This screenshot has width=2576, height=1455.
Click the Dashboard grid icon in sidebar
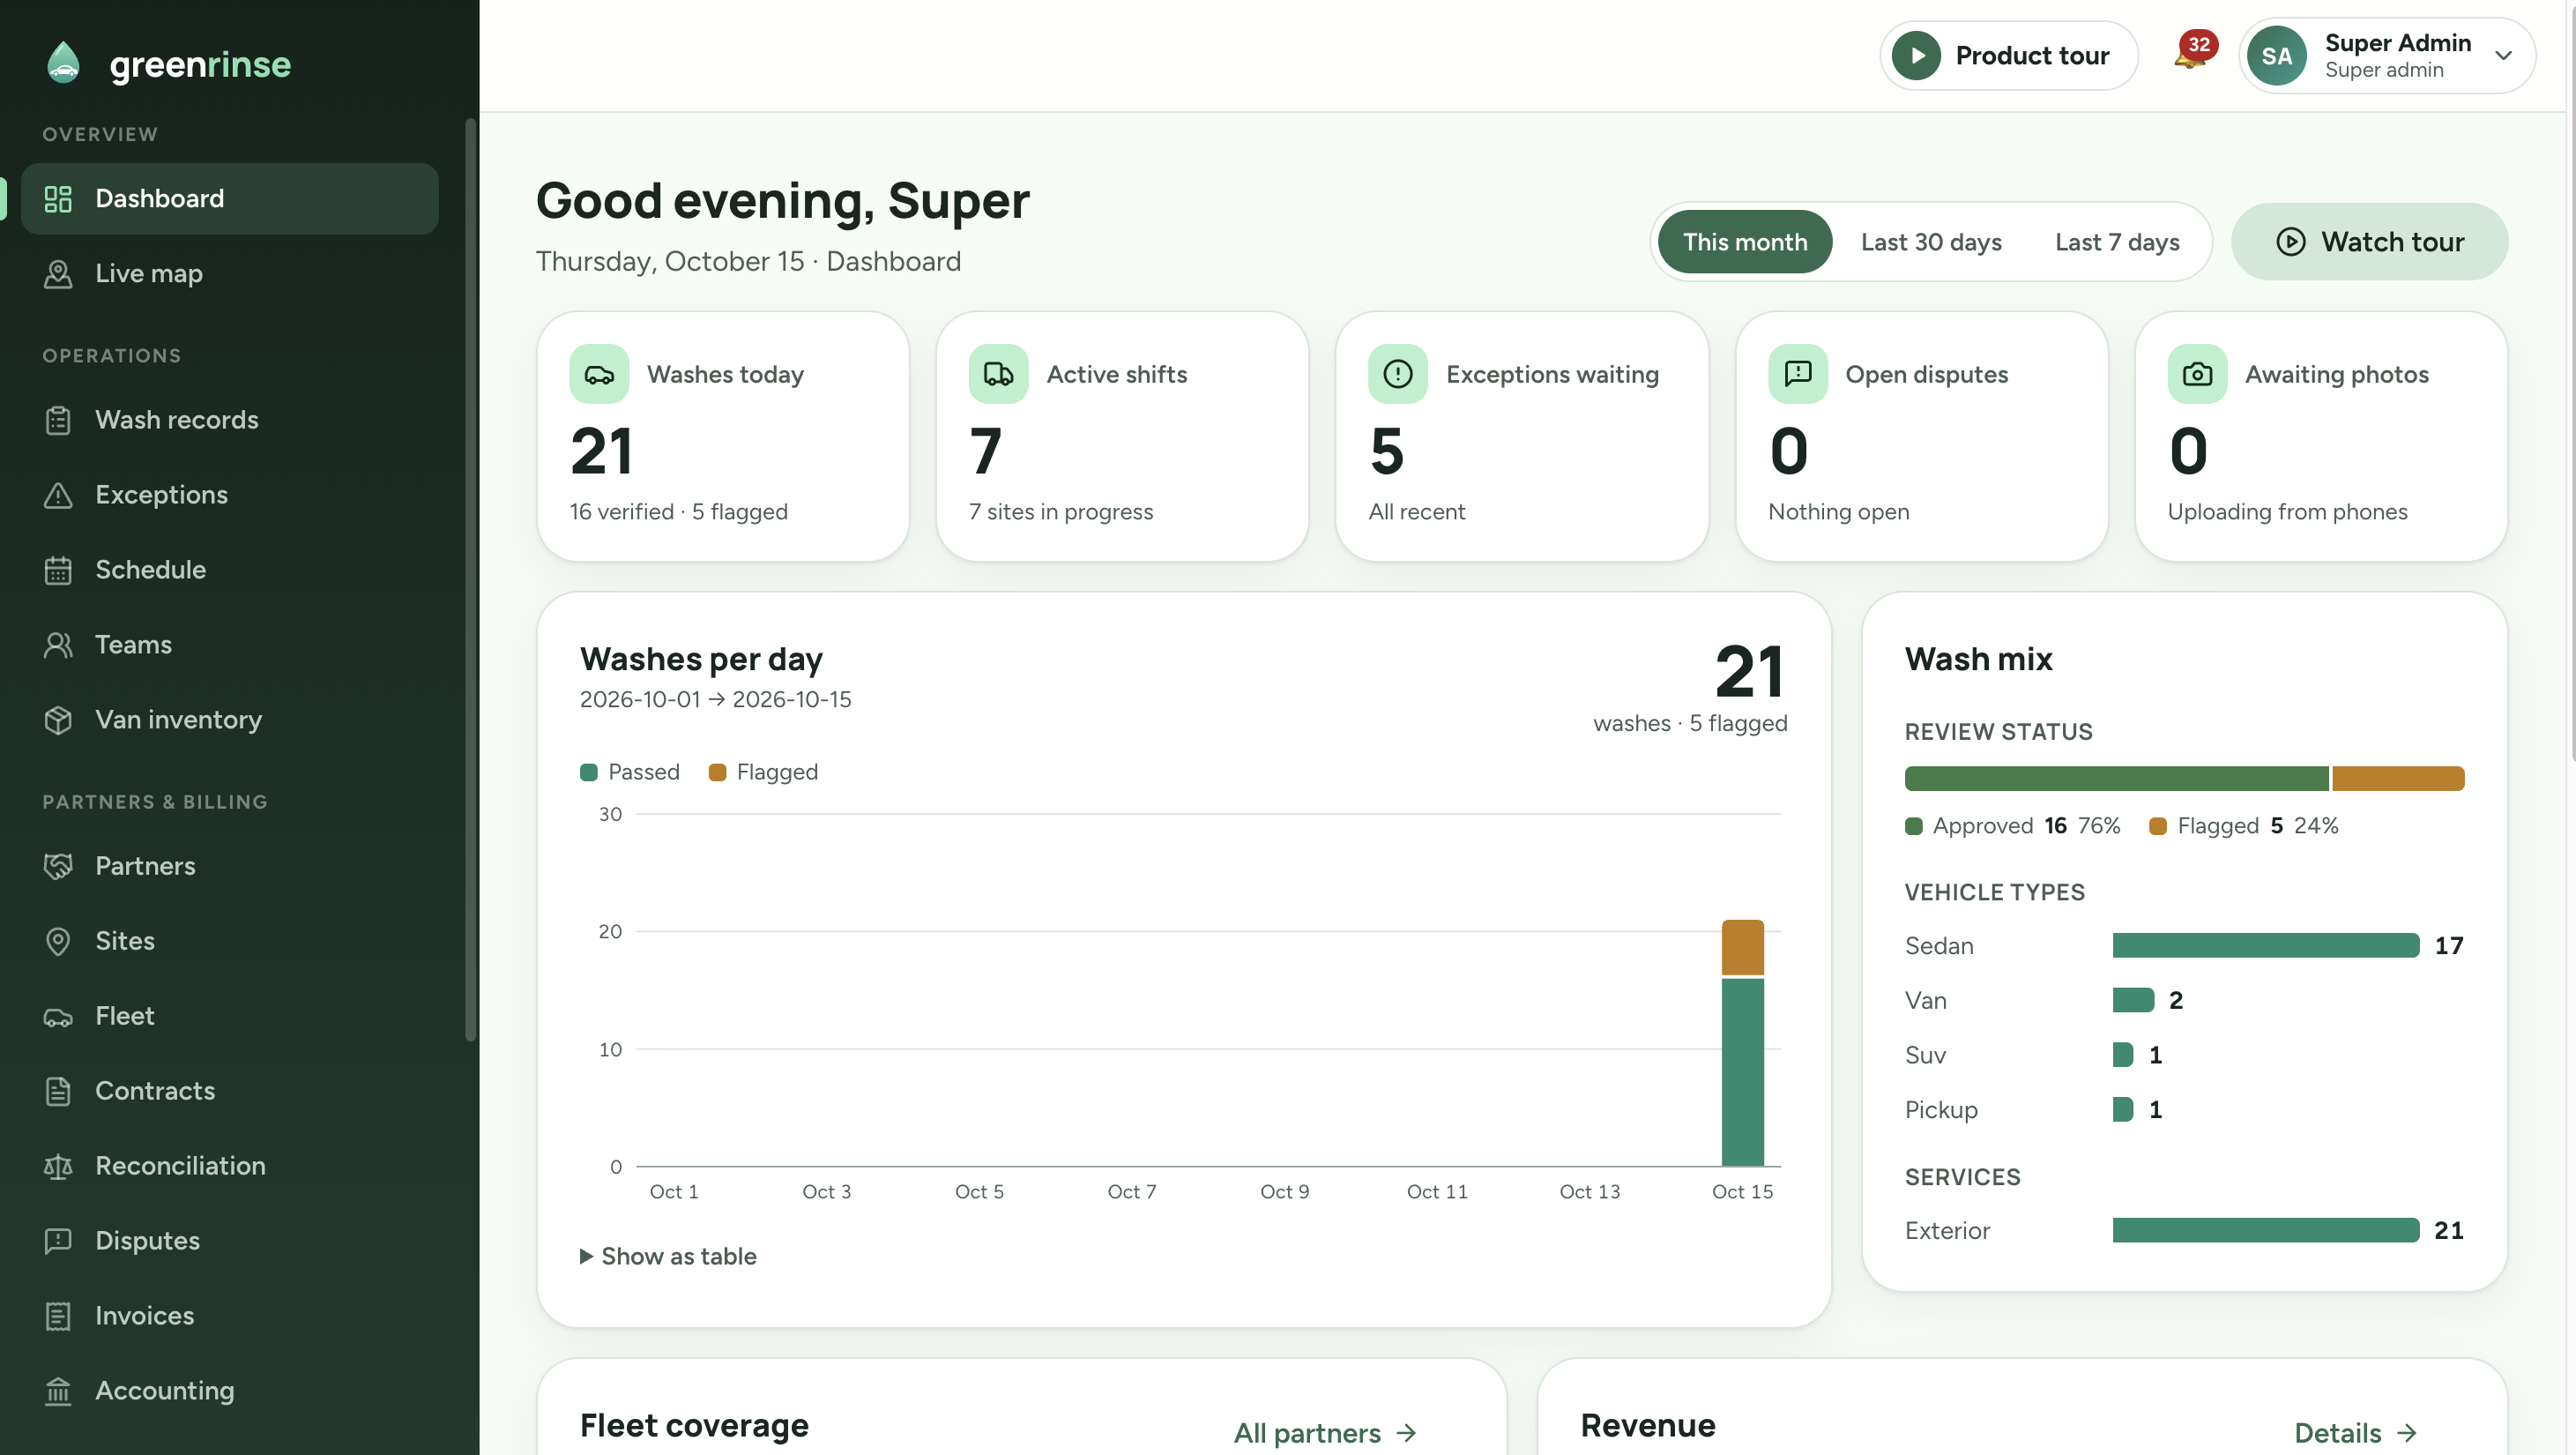coord(58,199)
